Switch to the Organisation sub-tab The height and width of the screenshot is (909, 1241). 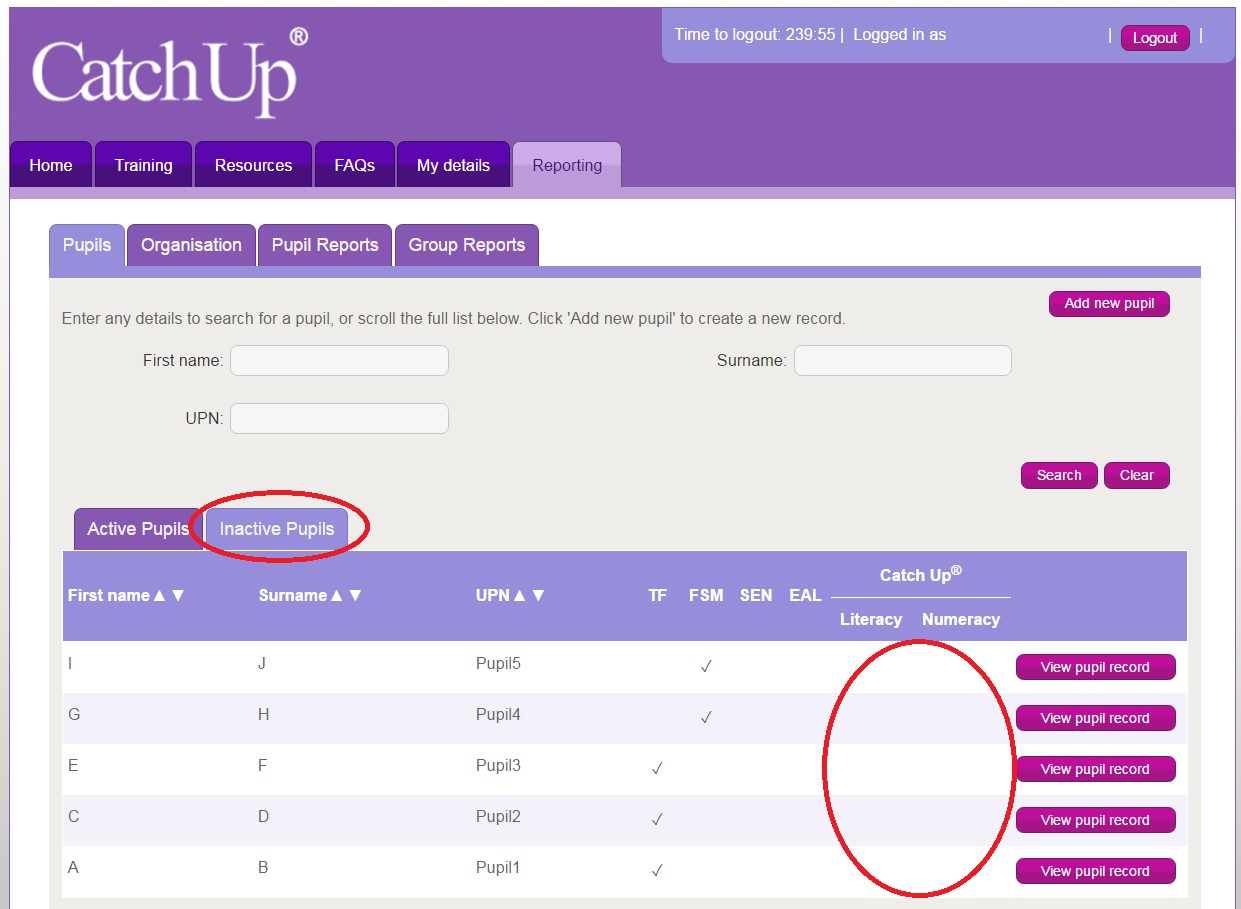tap(191, 245)
